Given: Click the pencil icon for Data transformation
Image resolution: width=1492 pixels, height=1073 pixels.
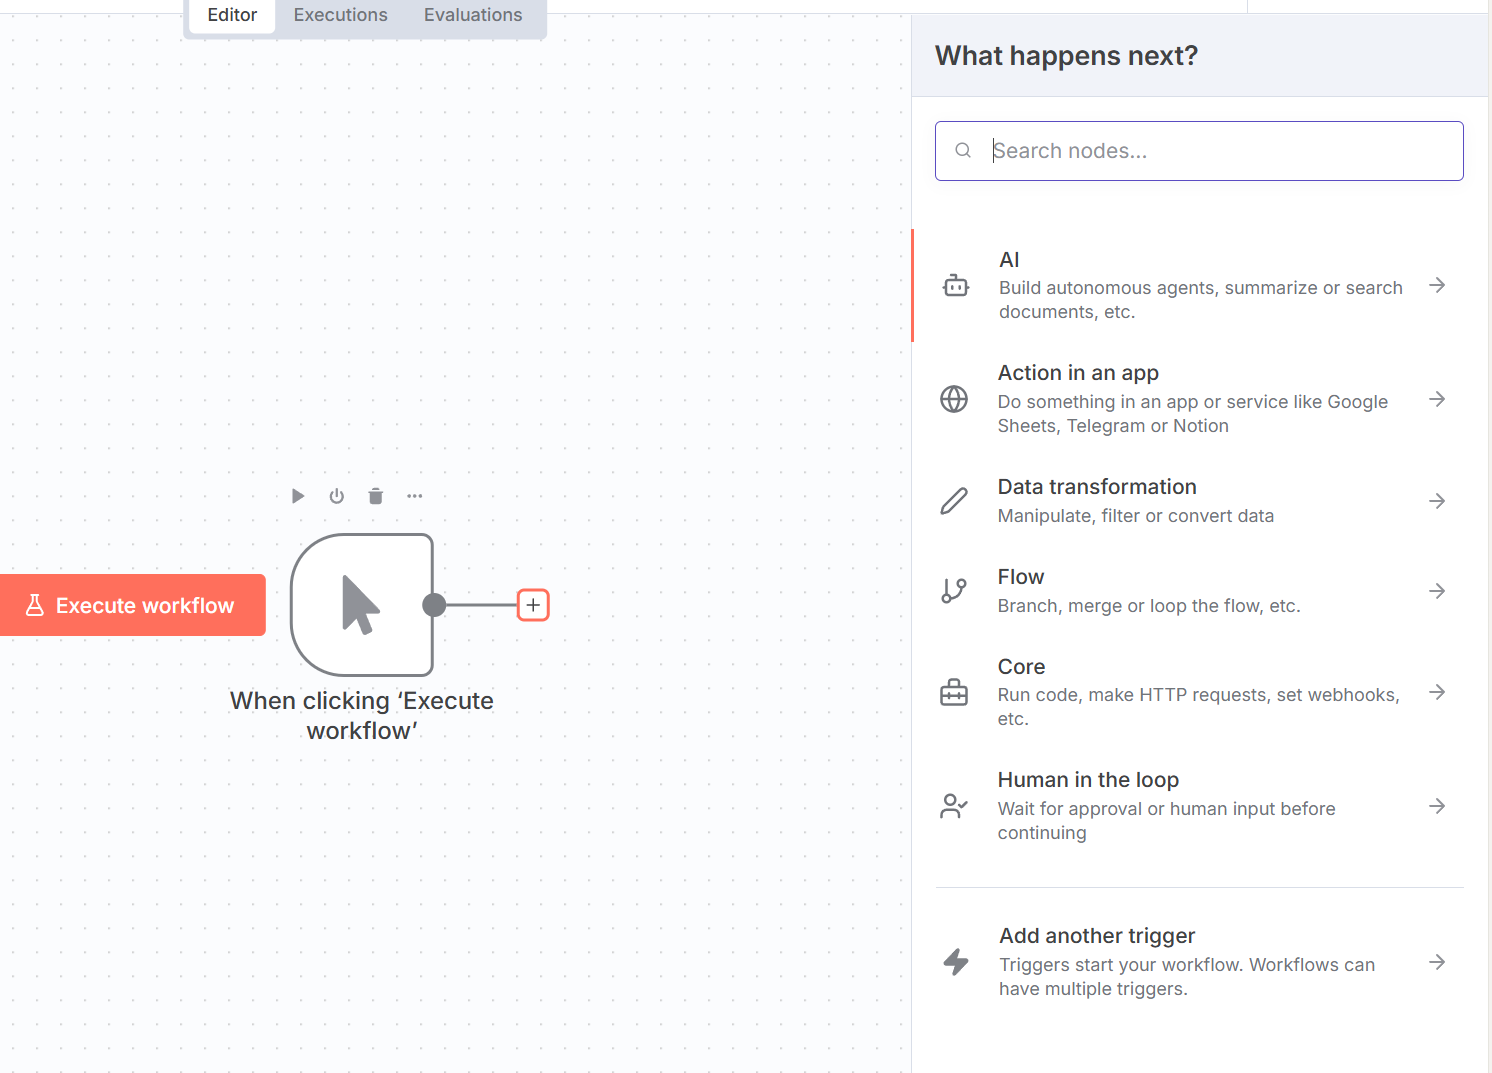Looking at the screenshot, I should click(954, 501).
